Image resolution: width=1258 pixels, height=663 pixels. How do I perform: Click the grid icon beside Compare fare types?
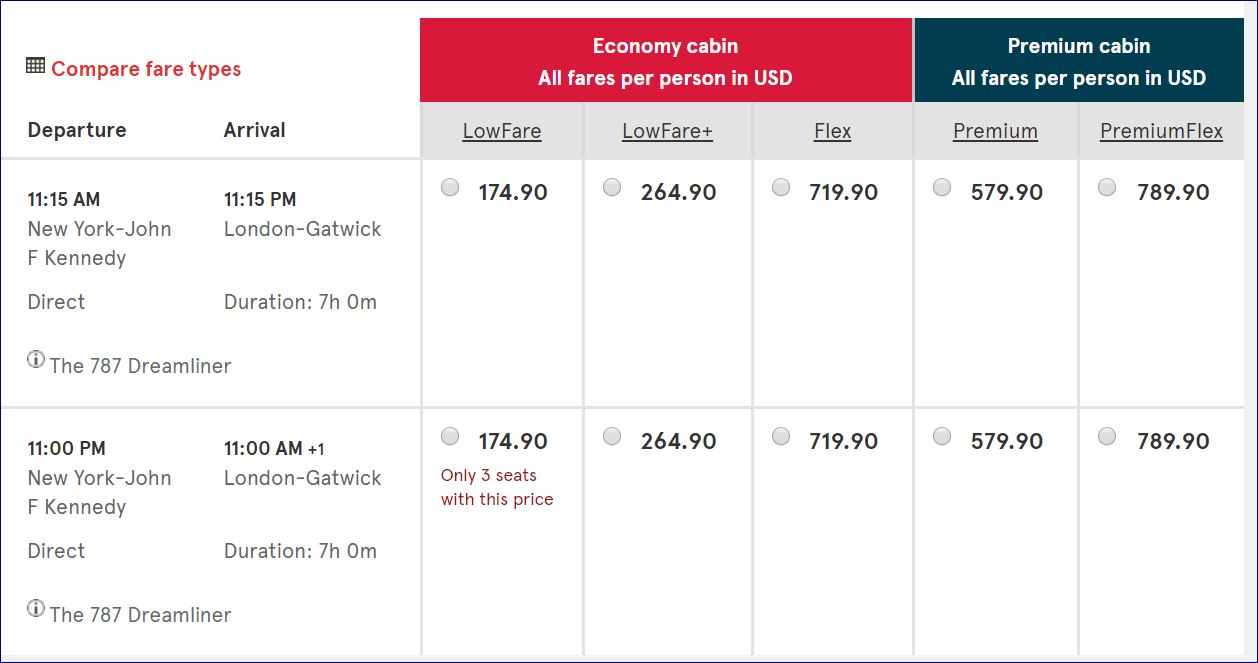click(35, 66)
